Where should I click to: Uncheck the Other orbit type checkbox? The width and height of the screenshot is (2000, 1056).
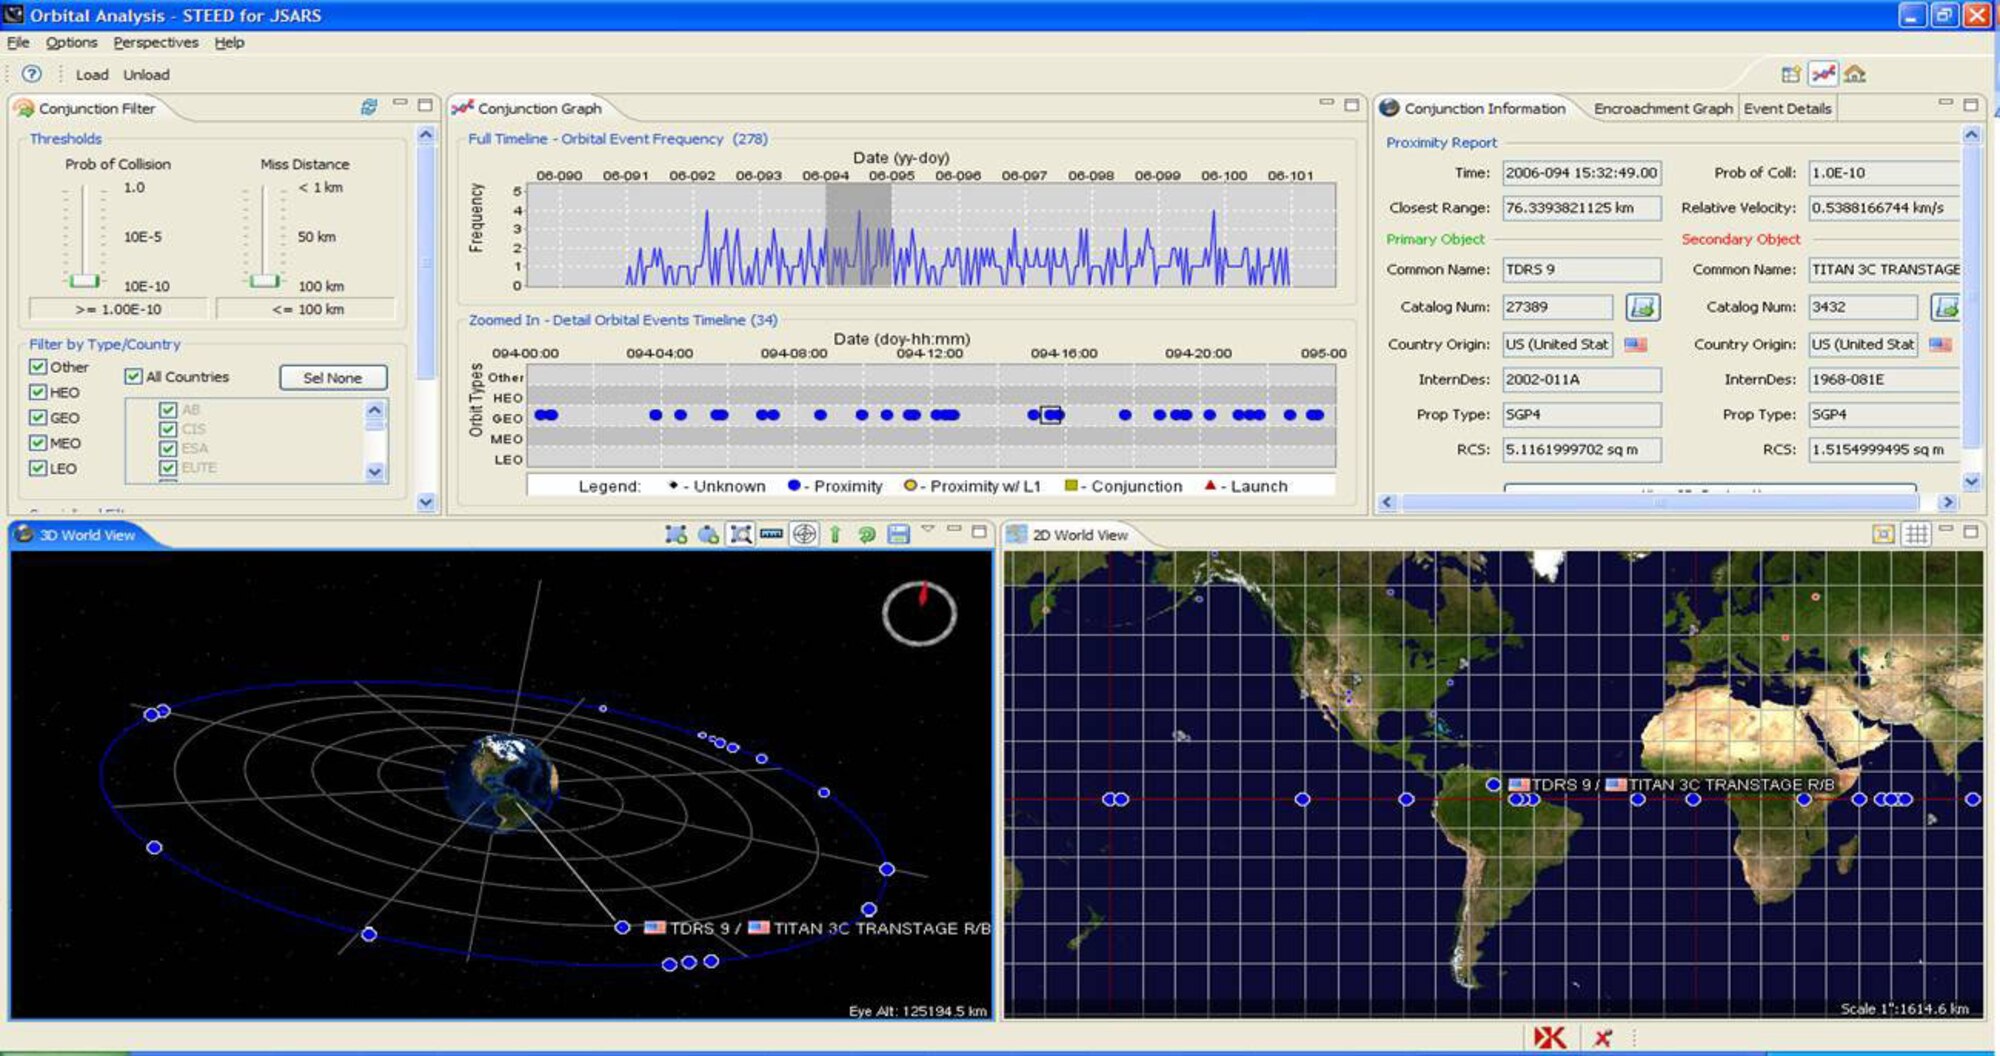click(38, 367)
